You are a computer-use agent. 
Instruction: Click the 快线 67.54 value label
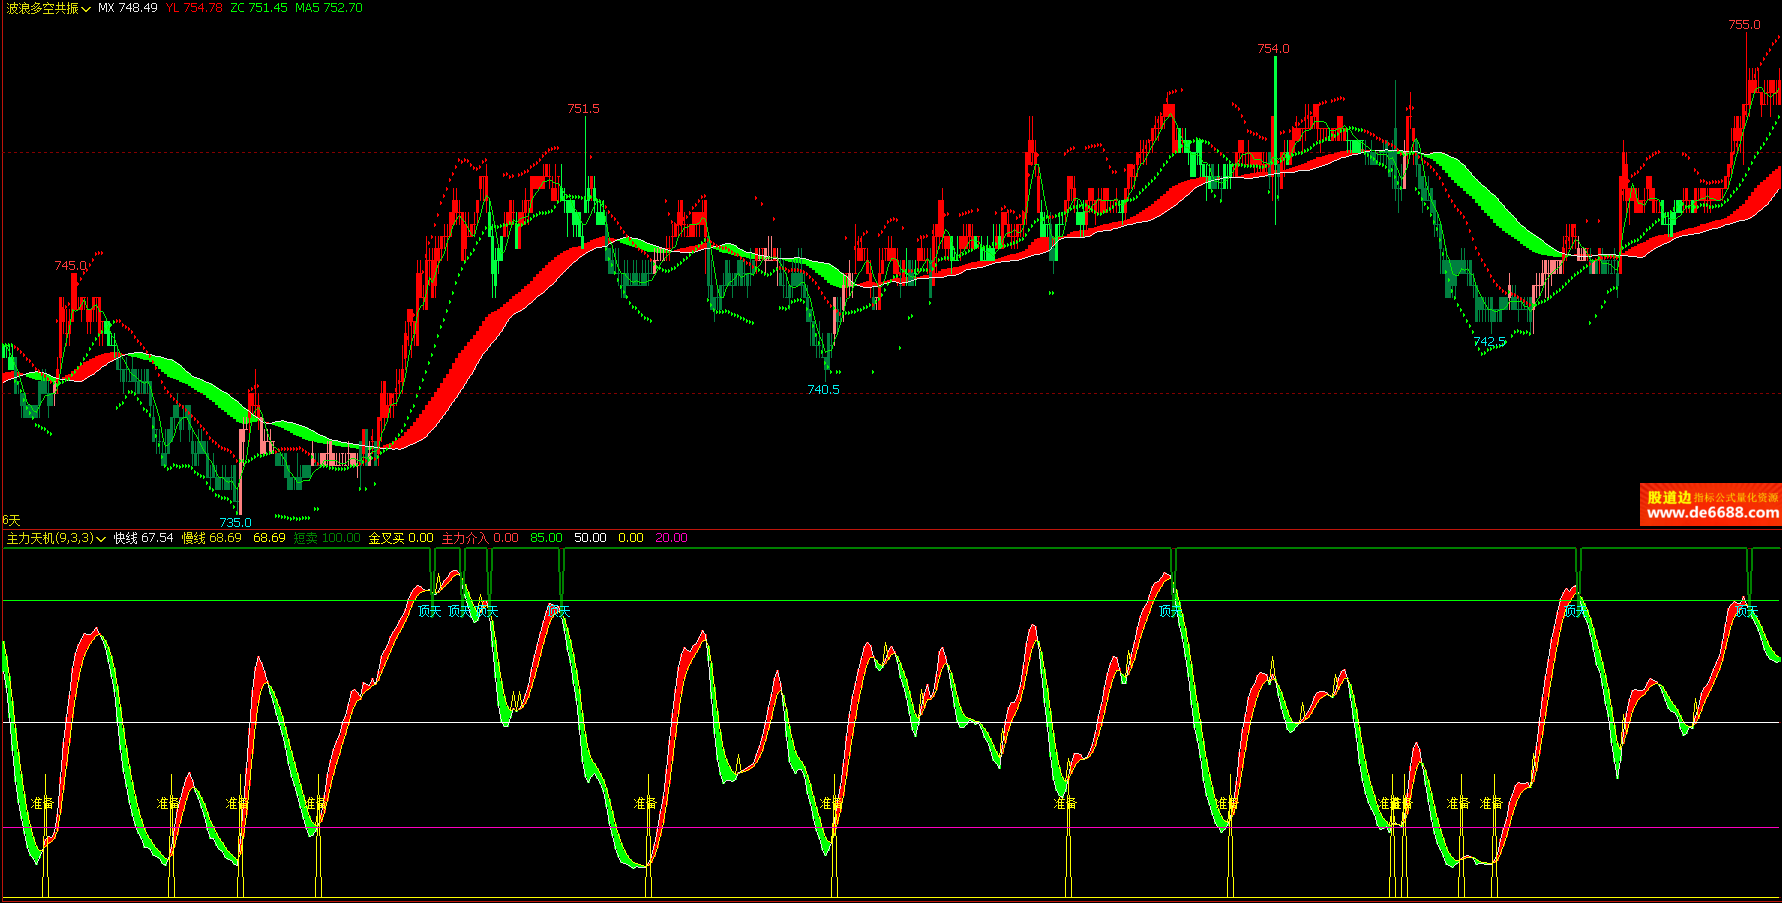click(x=143, y=538)
